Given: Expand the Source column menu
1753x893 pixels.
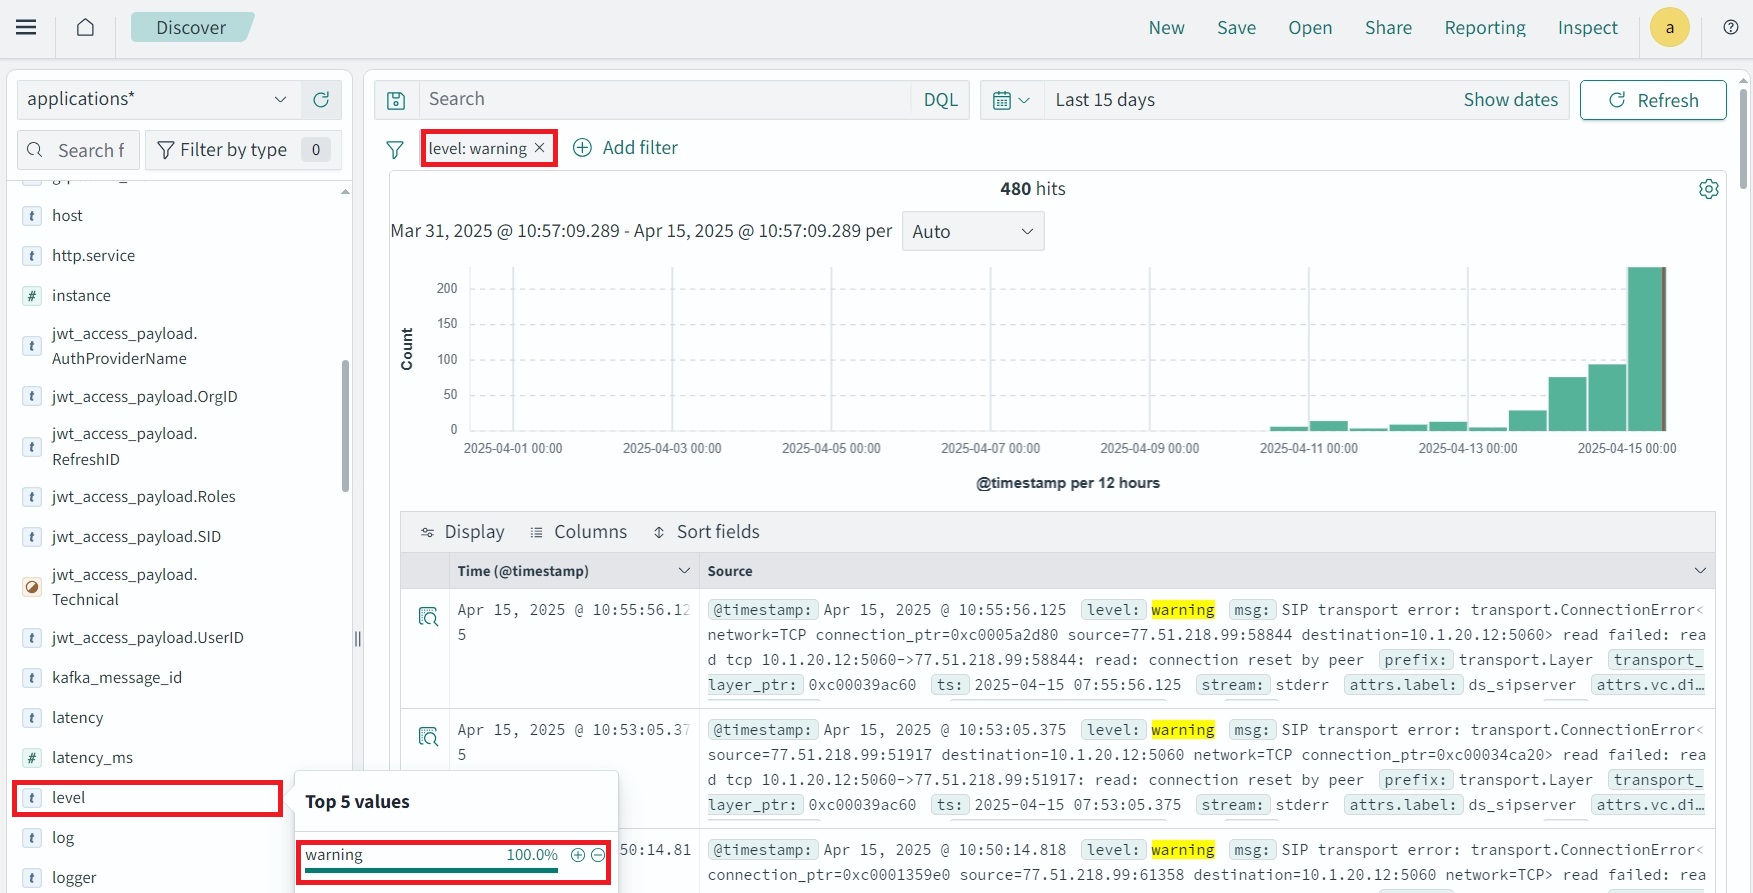Looking at the screenshot, I should point(1700,571).
